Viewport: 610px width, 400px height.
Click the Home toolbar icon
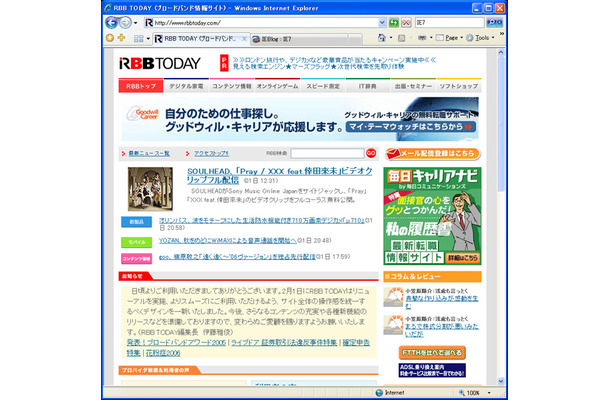(x=382, y=38)
